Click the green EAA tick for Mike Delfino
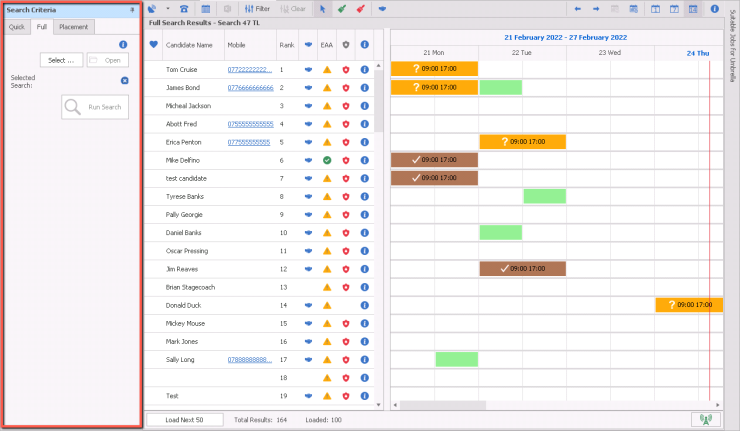This screenshot has width=740, height=431. [327, 160]
